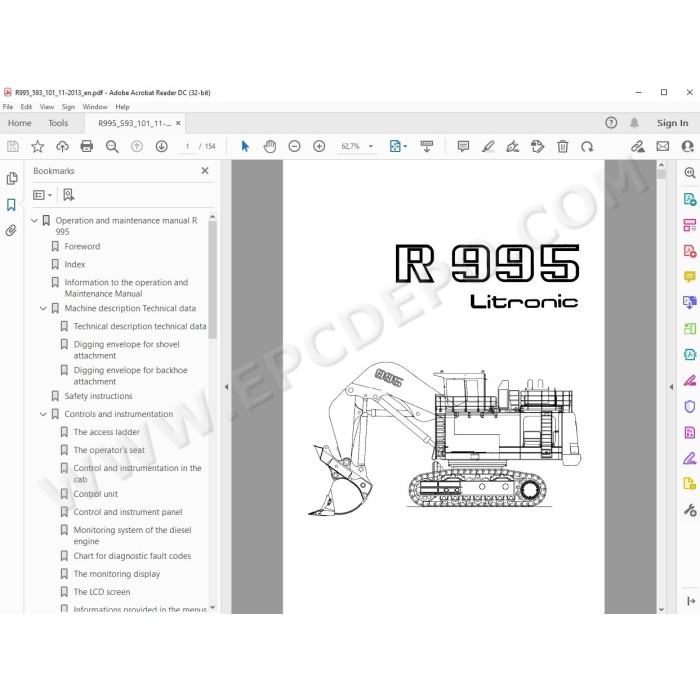Viewport: 700px width, 700px height.
Task: Open Protect shield tool in right pane
Action: click(690, 406)
